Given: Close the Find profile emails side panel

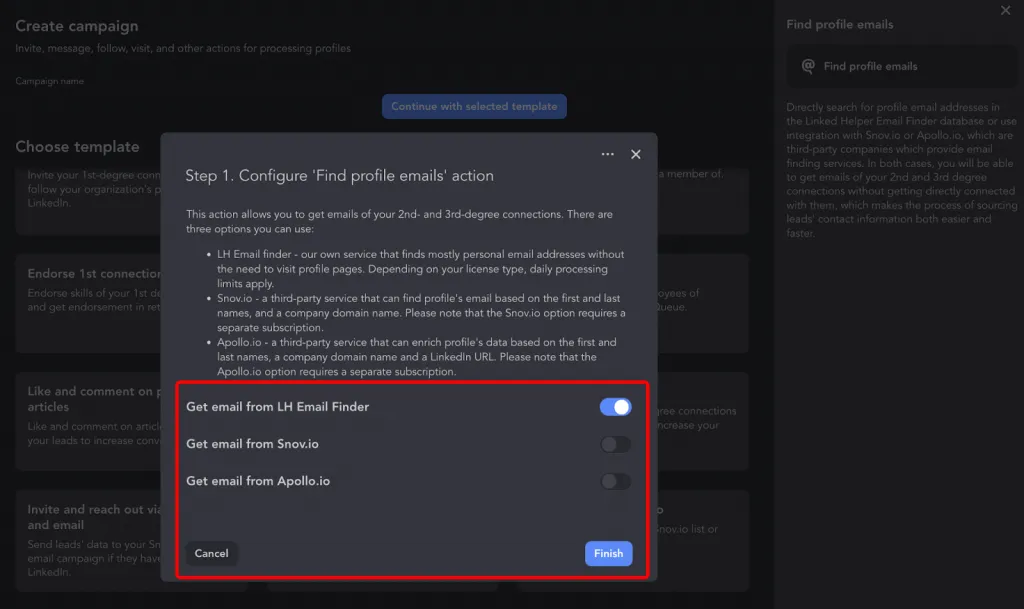Looking at the screenshot, I should [x=1005, y=10].
